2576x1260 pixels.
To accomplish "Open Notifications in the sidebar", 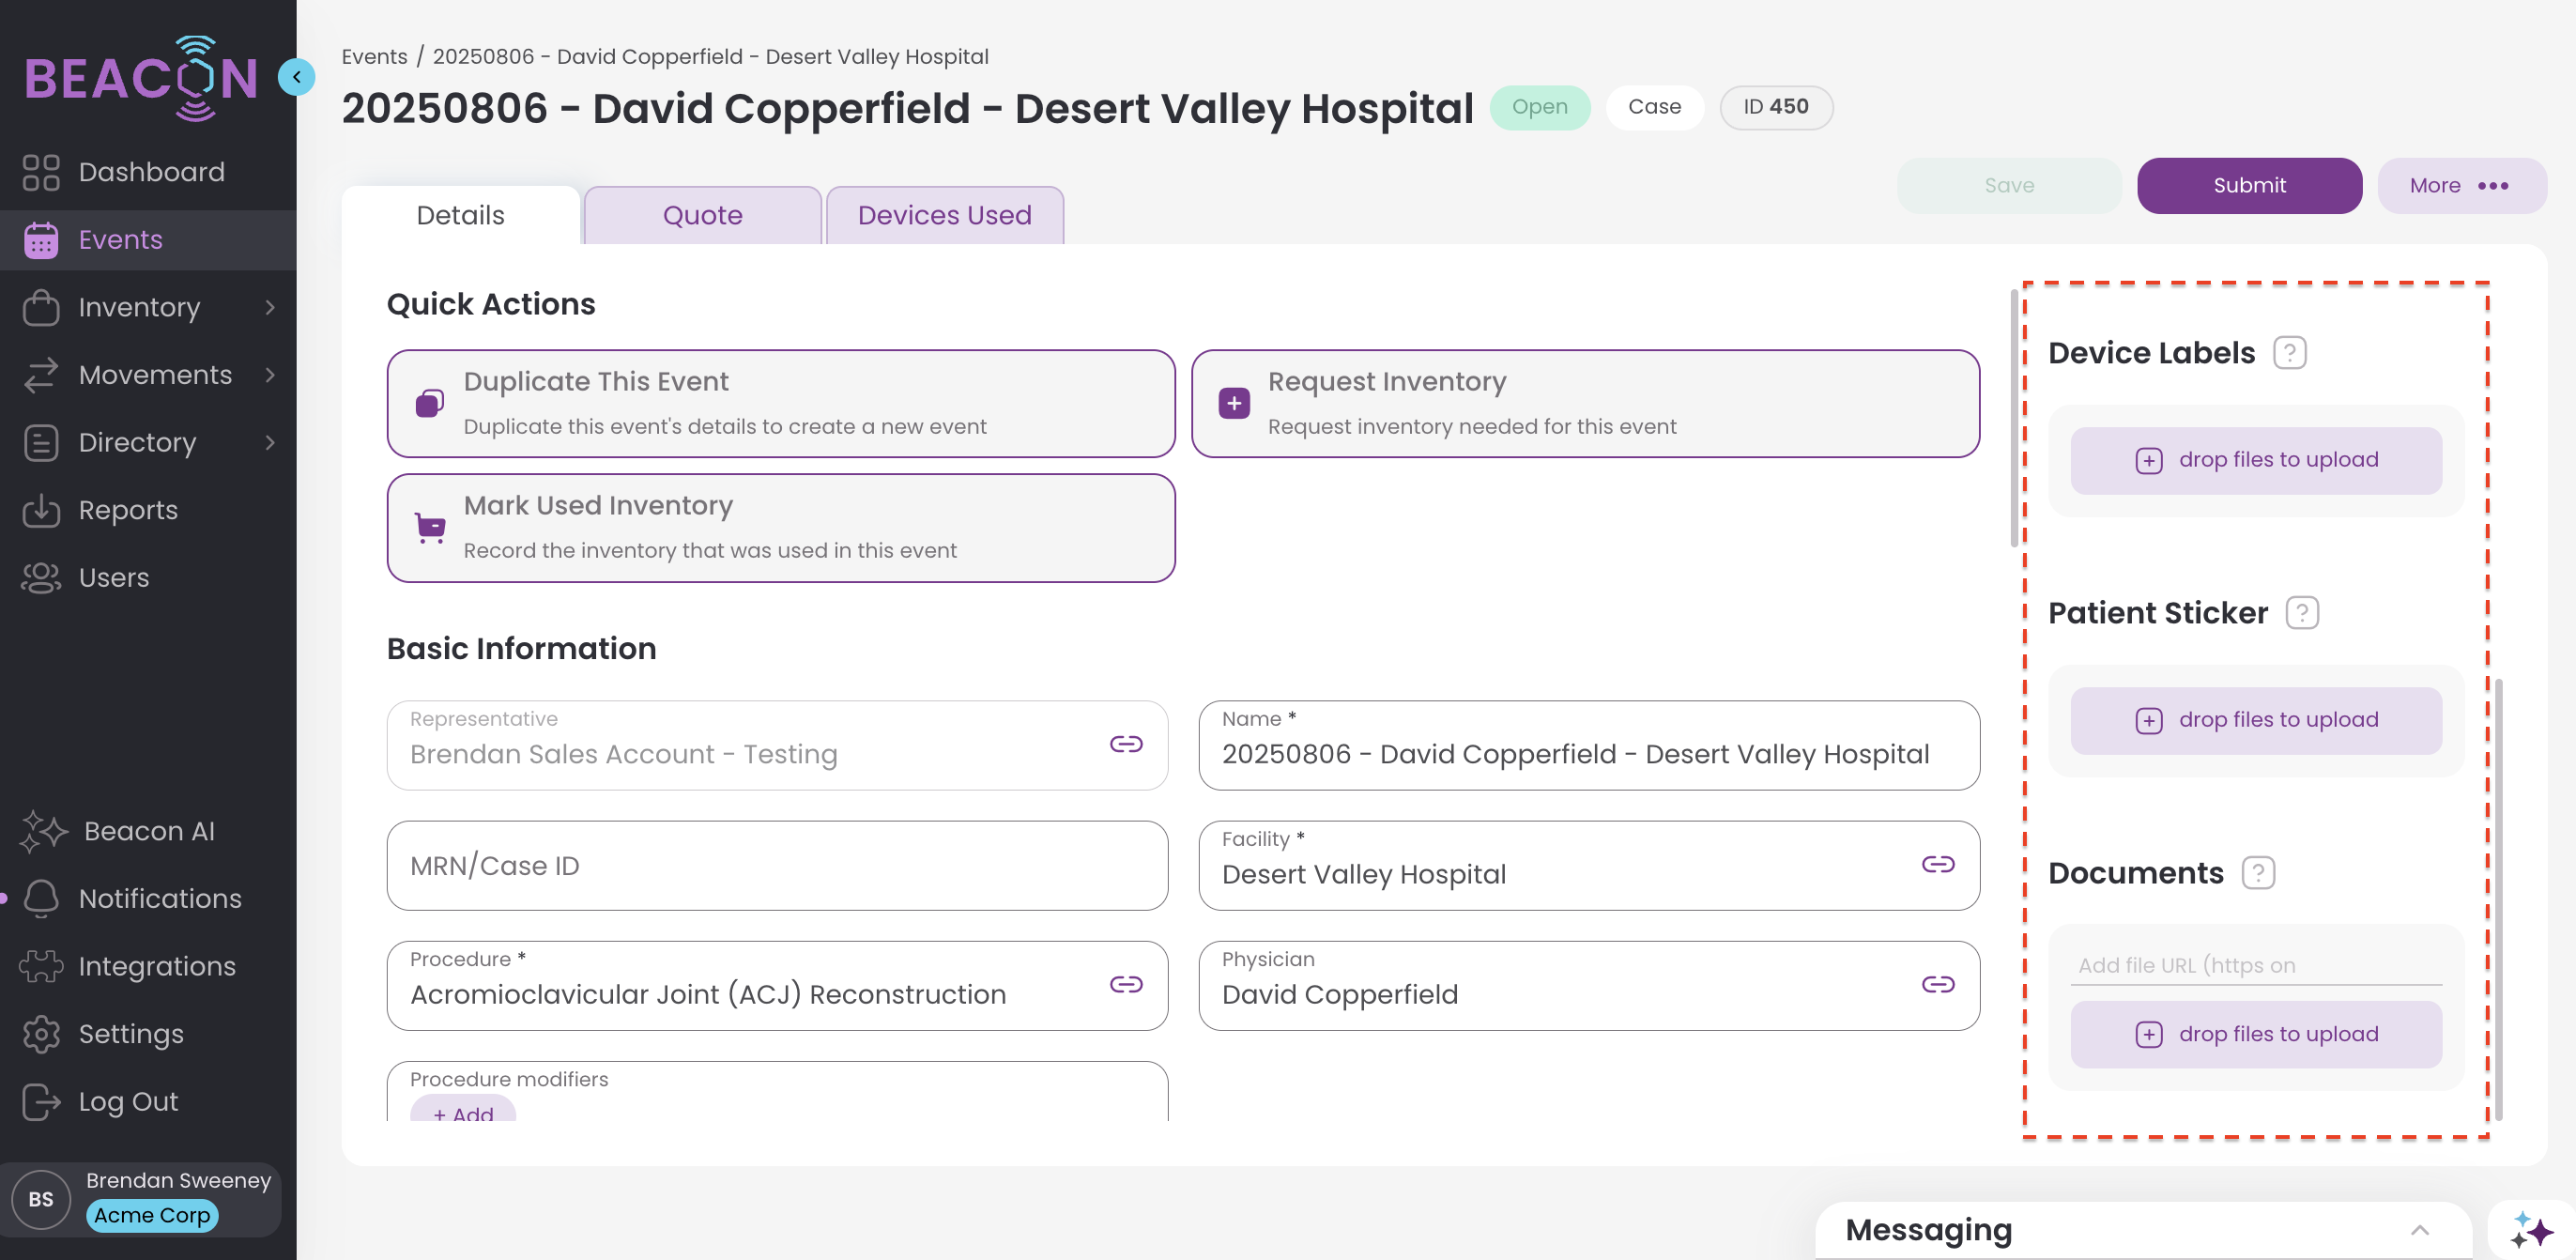I will point(159,898).
